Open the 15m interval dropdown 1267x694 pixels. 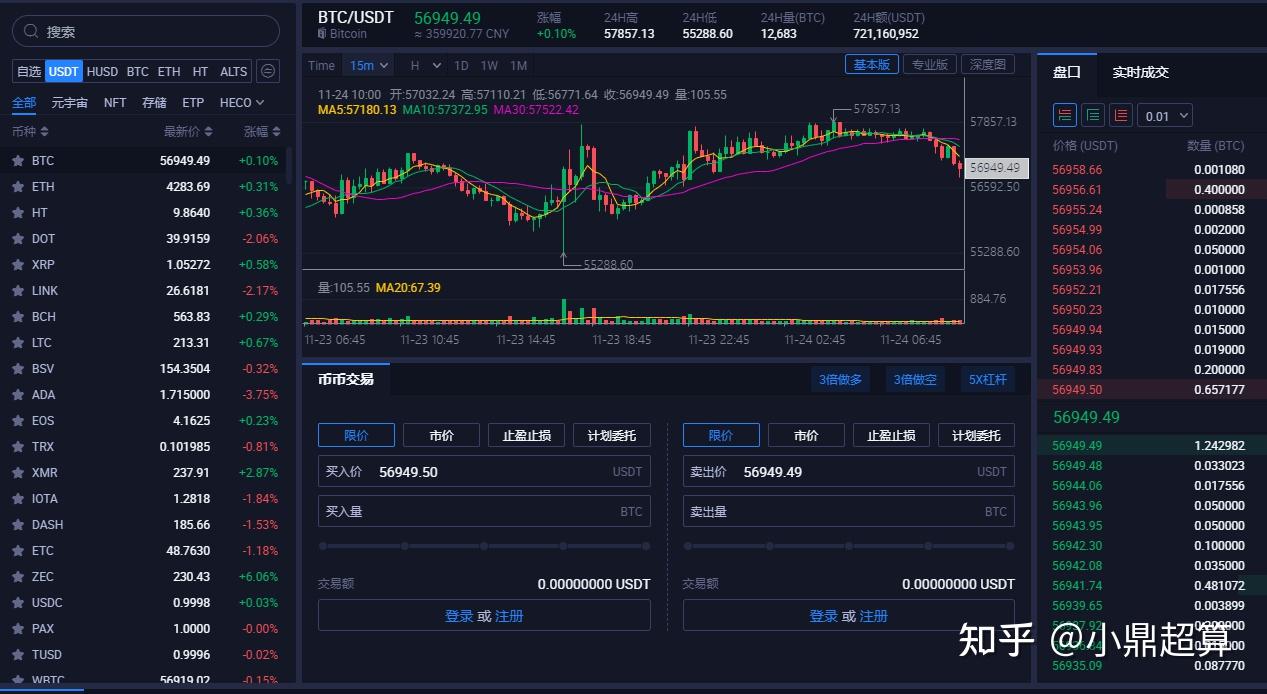click(x=367, y=65)
